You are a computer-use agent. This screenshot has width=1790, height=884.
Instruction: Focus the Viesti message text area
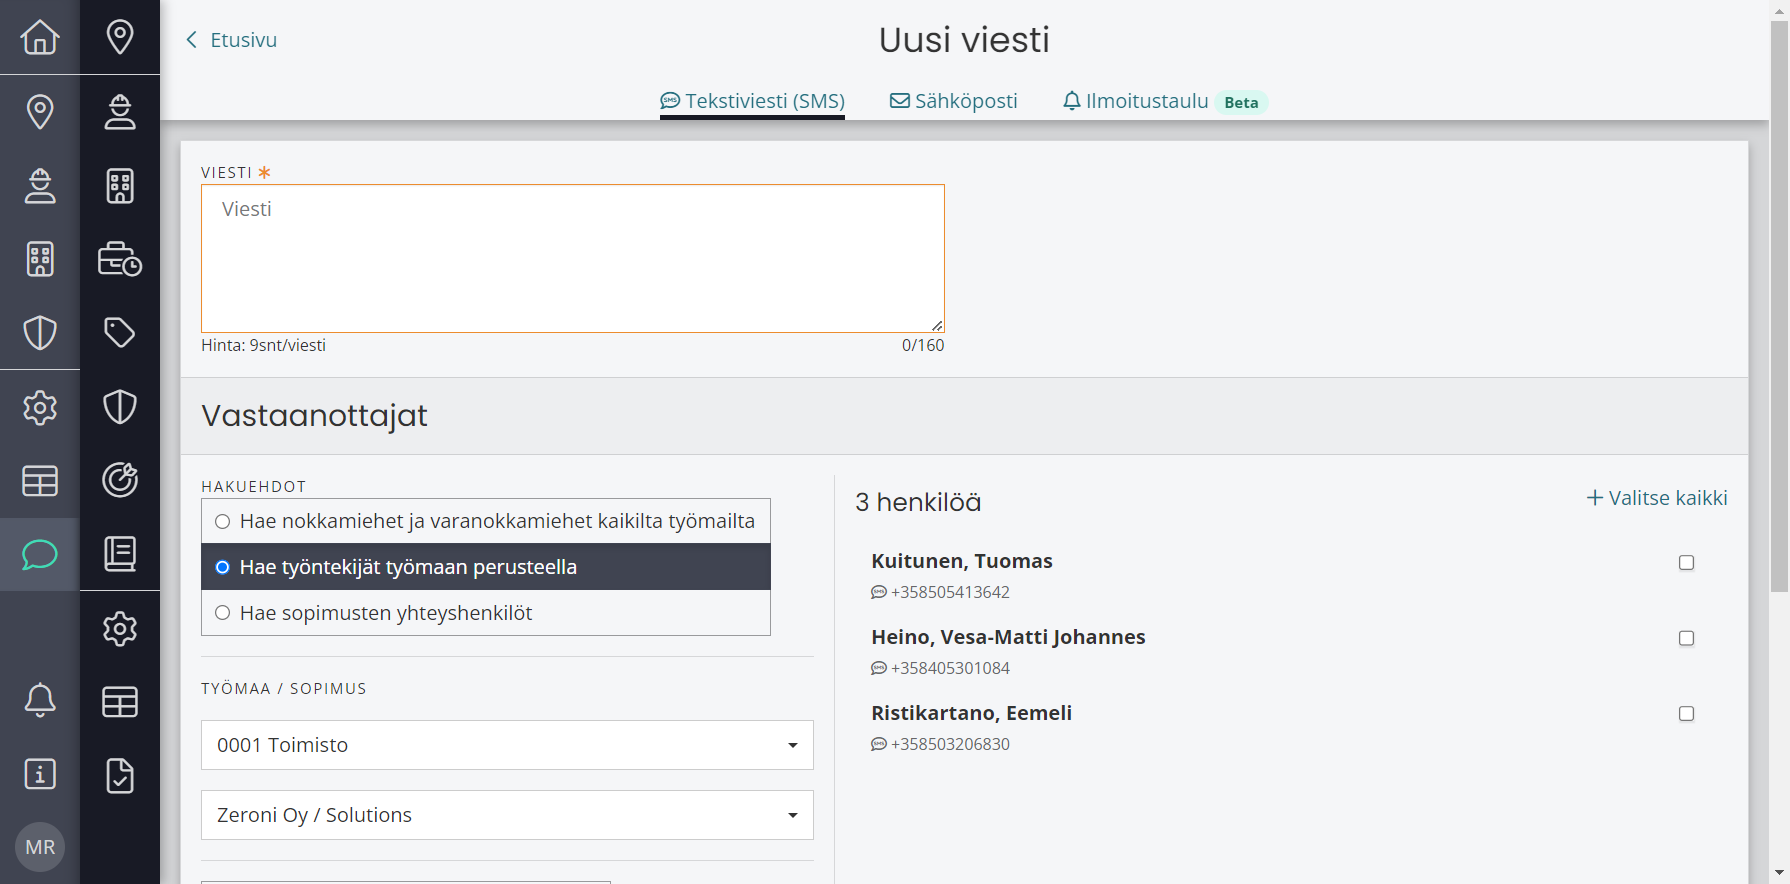tap(573, 258)
